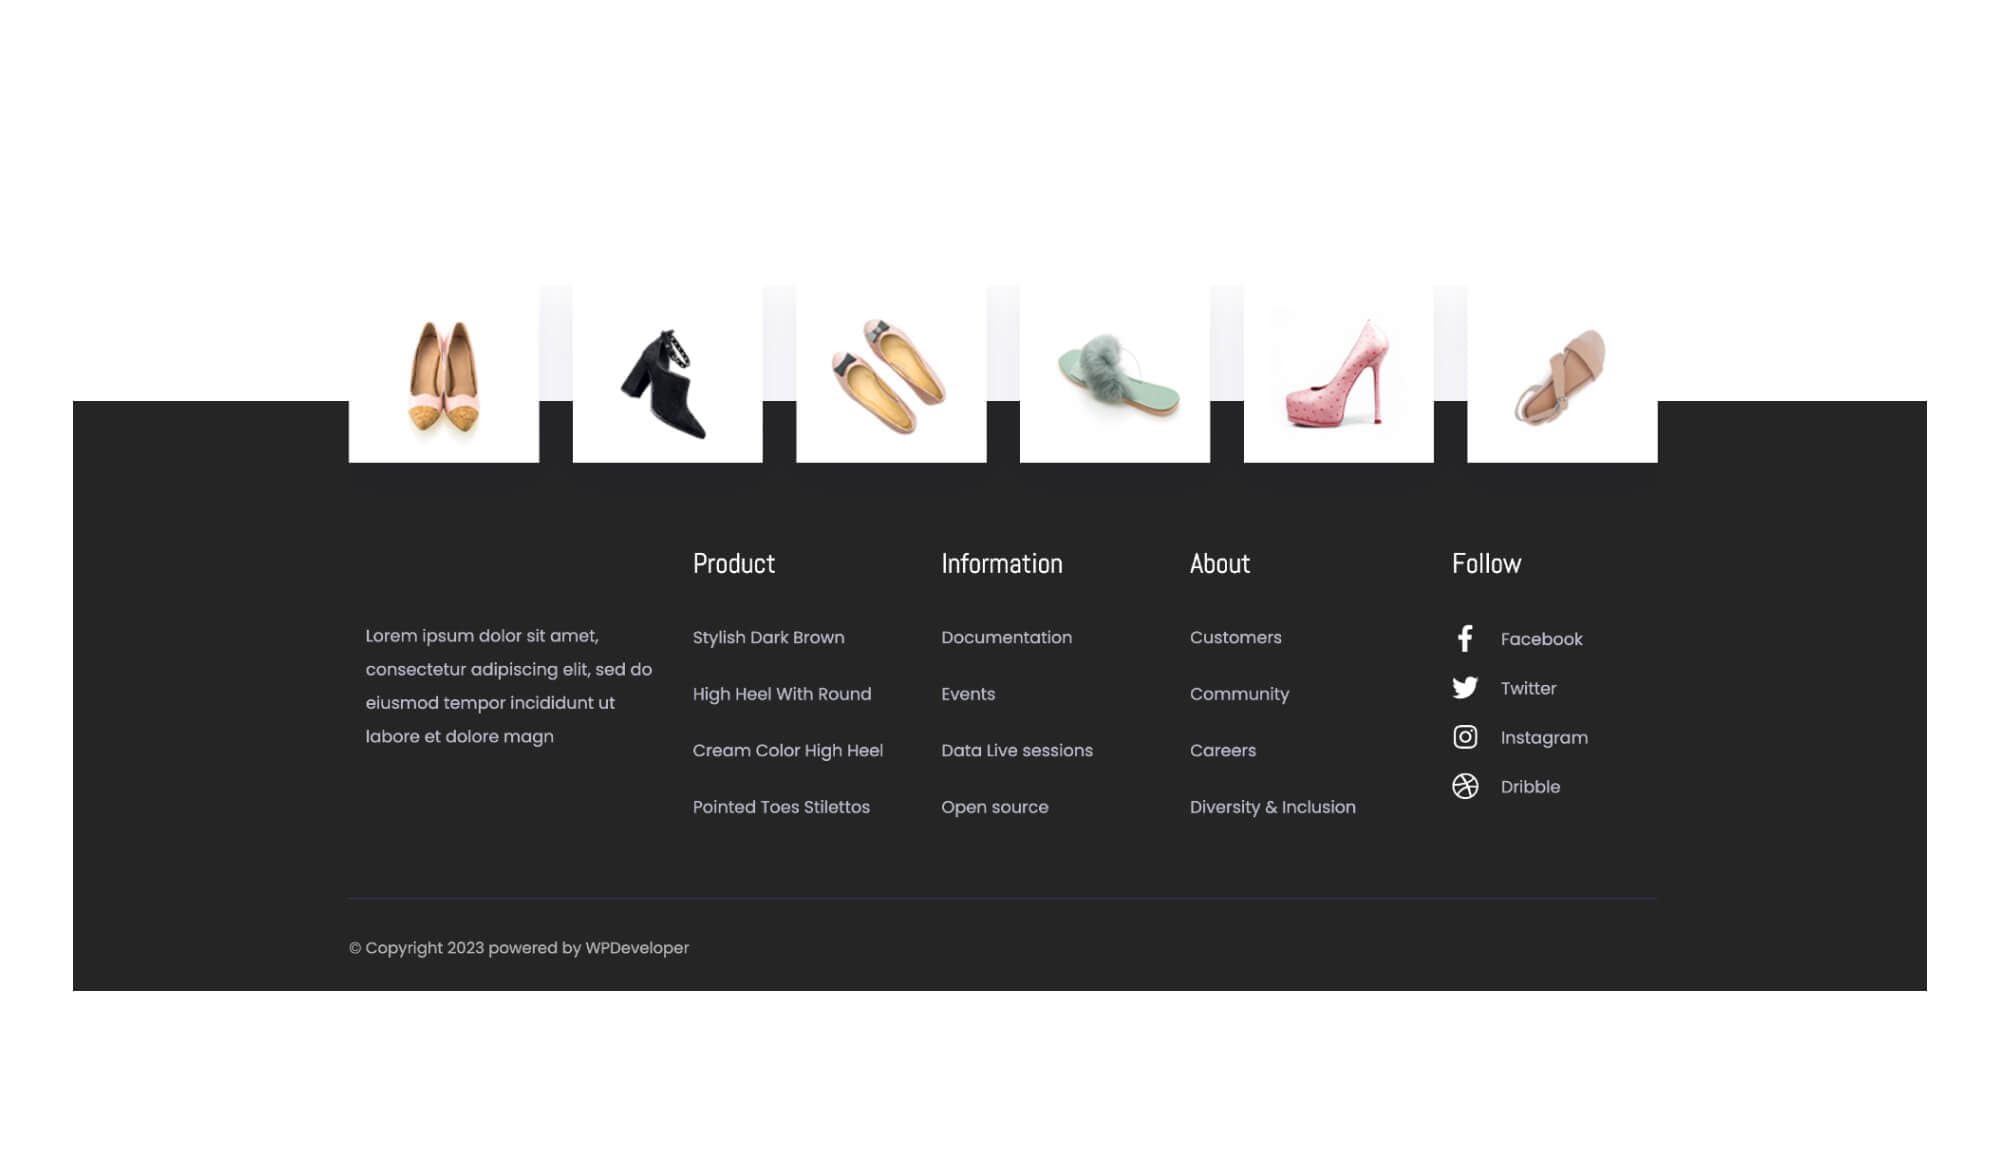
Task: Open Cream Color High Heel
Action: [x=788, y=750]
